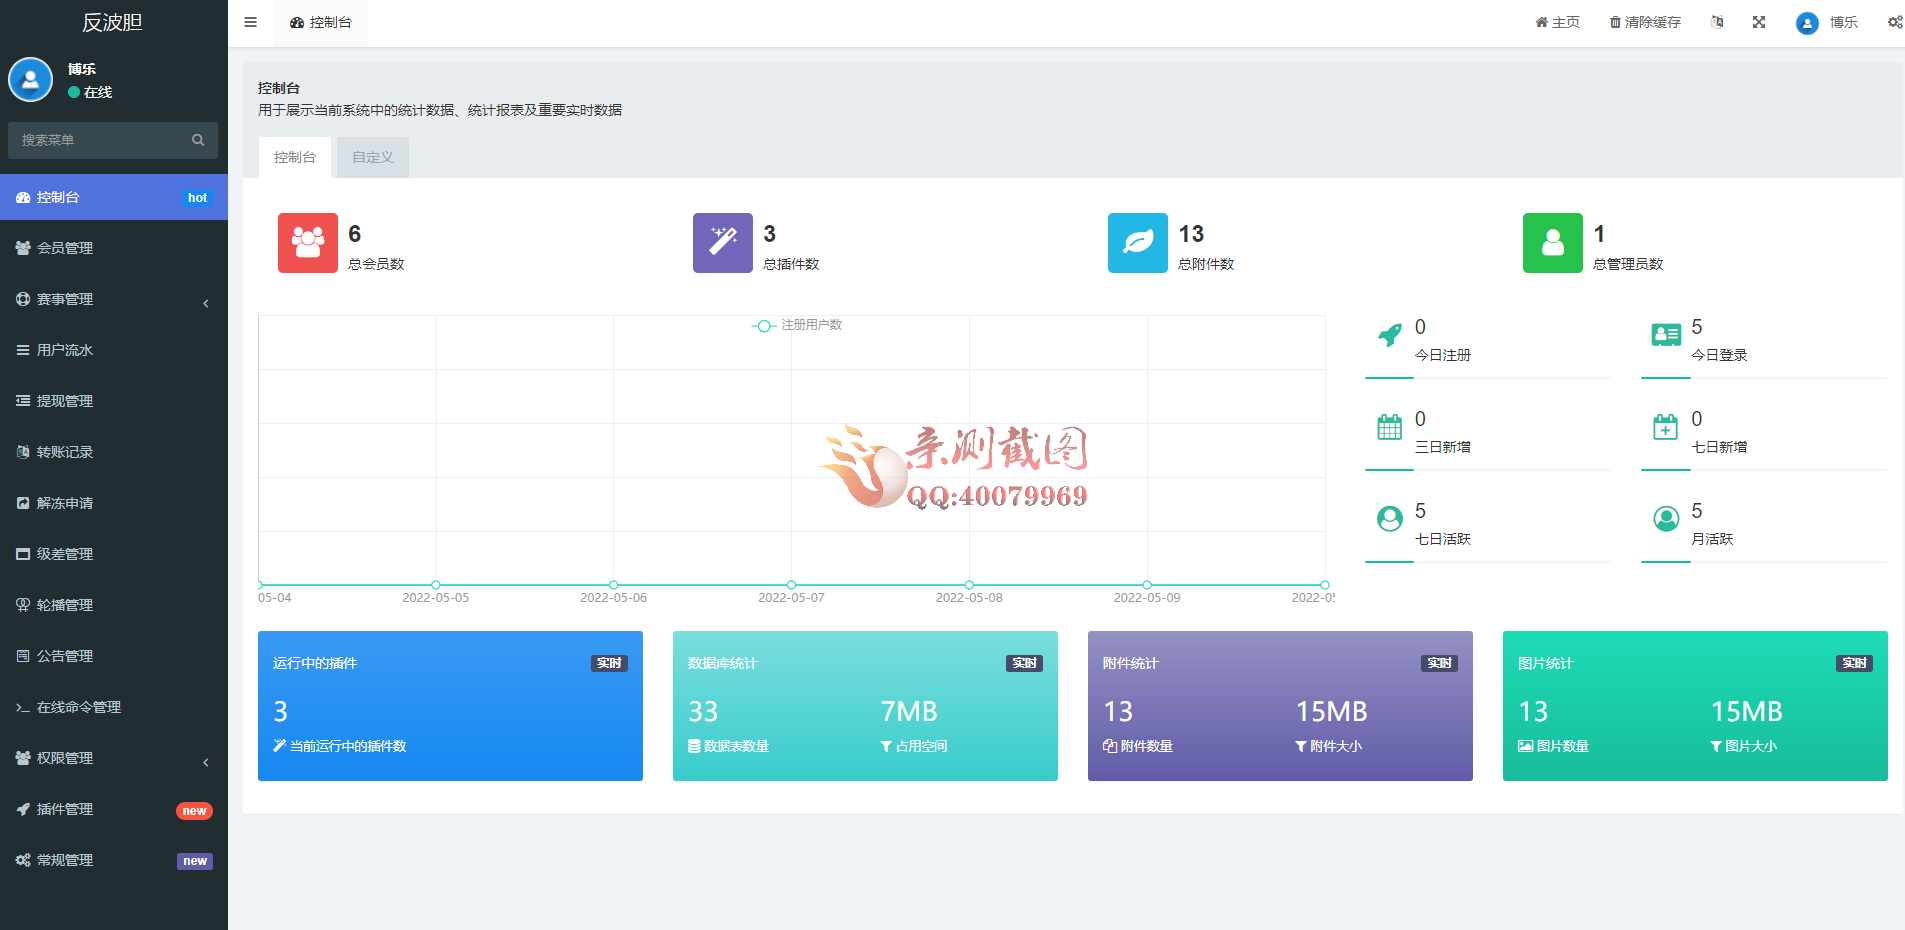The image size is (1905, 930).
Task: Open 主页 from the top navigation
Action: click(x=1557, y=22)
